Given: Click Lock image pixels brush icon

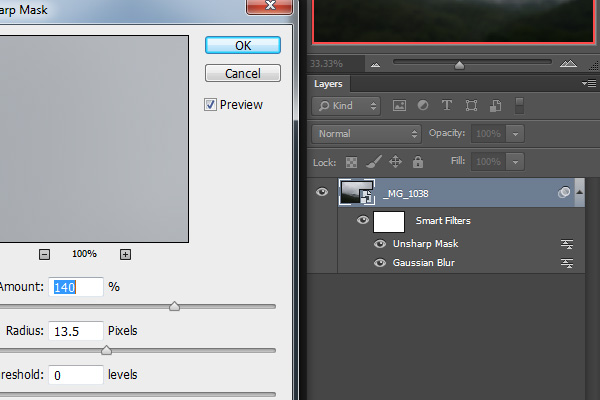Looking at the screenshot, I should pyautogui.click(x=373, y=162).
